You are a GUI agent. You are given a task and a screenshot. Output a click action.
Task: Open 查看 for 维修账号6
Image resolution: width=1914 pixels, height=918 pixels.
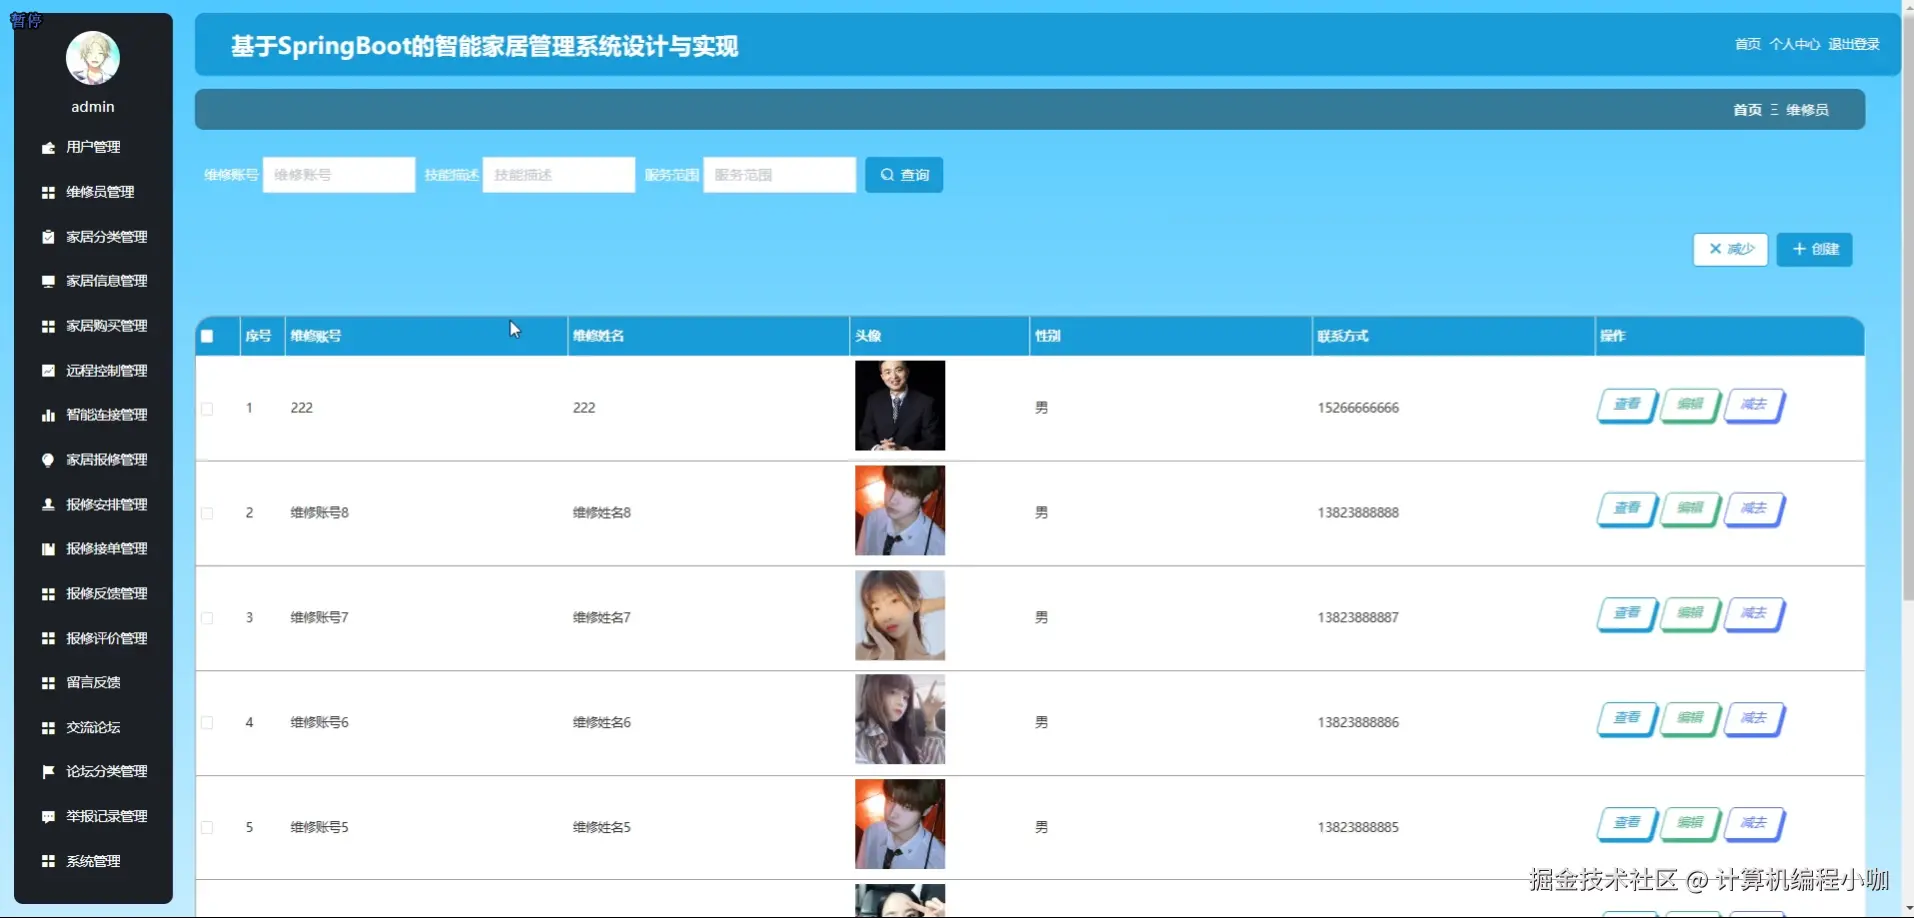[1627, 719]
